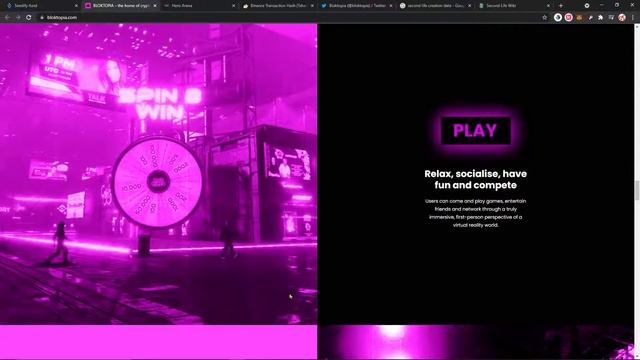Bookmark this page with the star icon

(x=544, y=18)
